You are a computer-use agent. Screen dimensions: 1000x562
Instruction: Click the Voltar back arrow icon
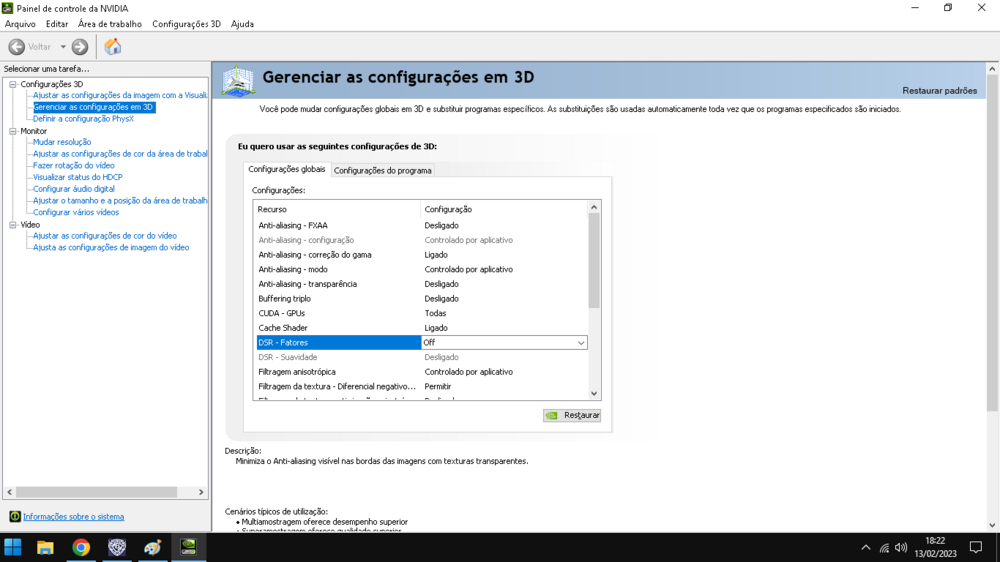coord(17,47)
